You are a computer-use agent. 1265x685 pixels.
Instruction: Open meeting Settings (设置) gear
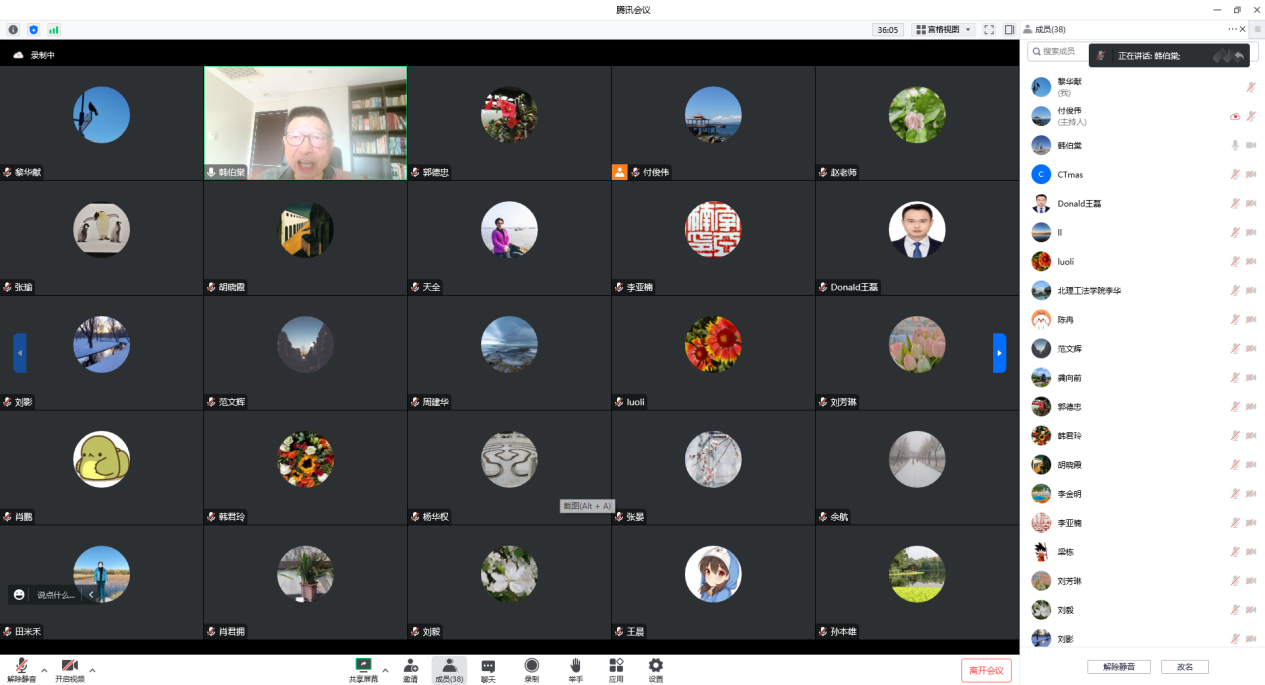click(655, 666)
